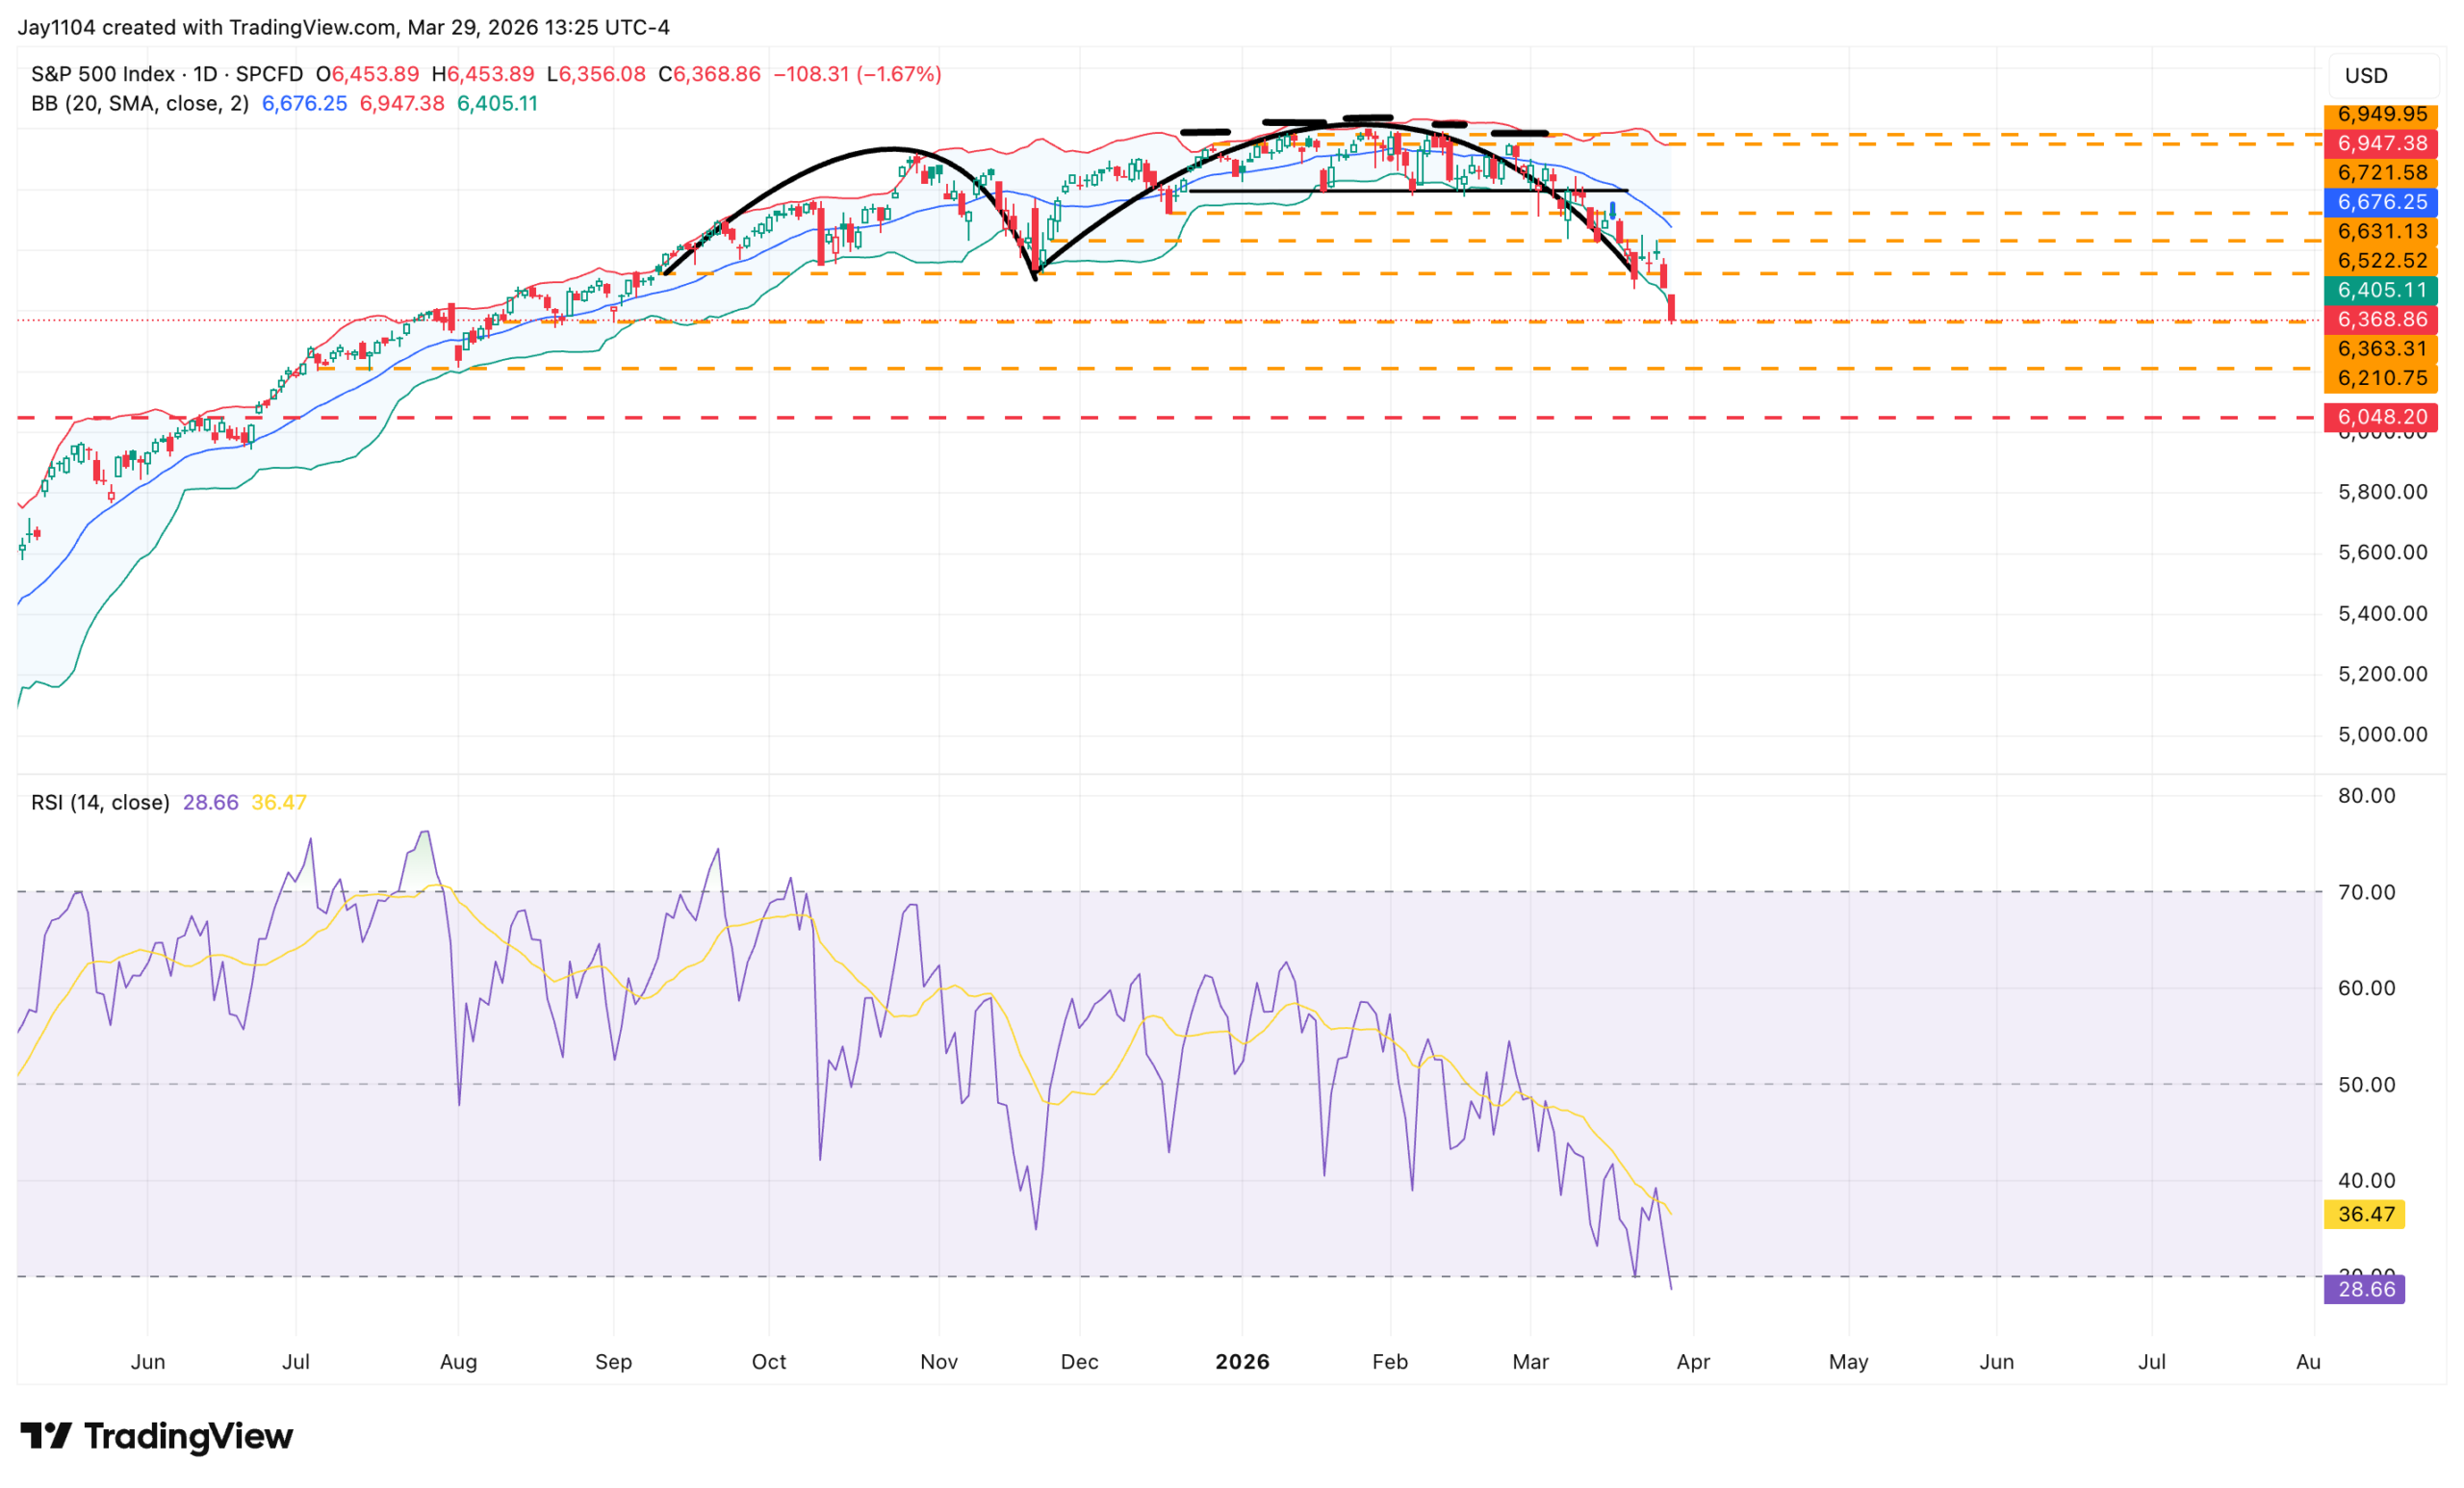
Task: Click the RSI 70.00 scale level
Action: [x=2366, y=892]
